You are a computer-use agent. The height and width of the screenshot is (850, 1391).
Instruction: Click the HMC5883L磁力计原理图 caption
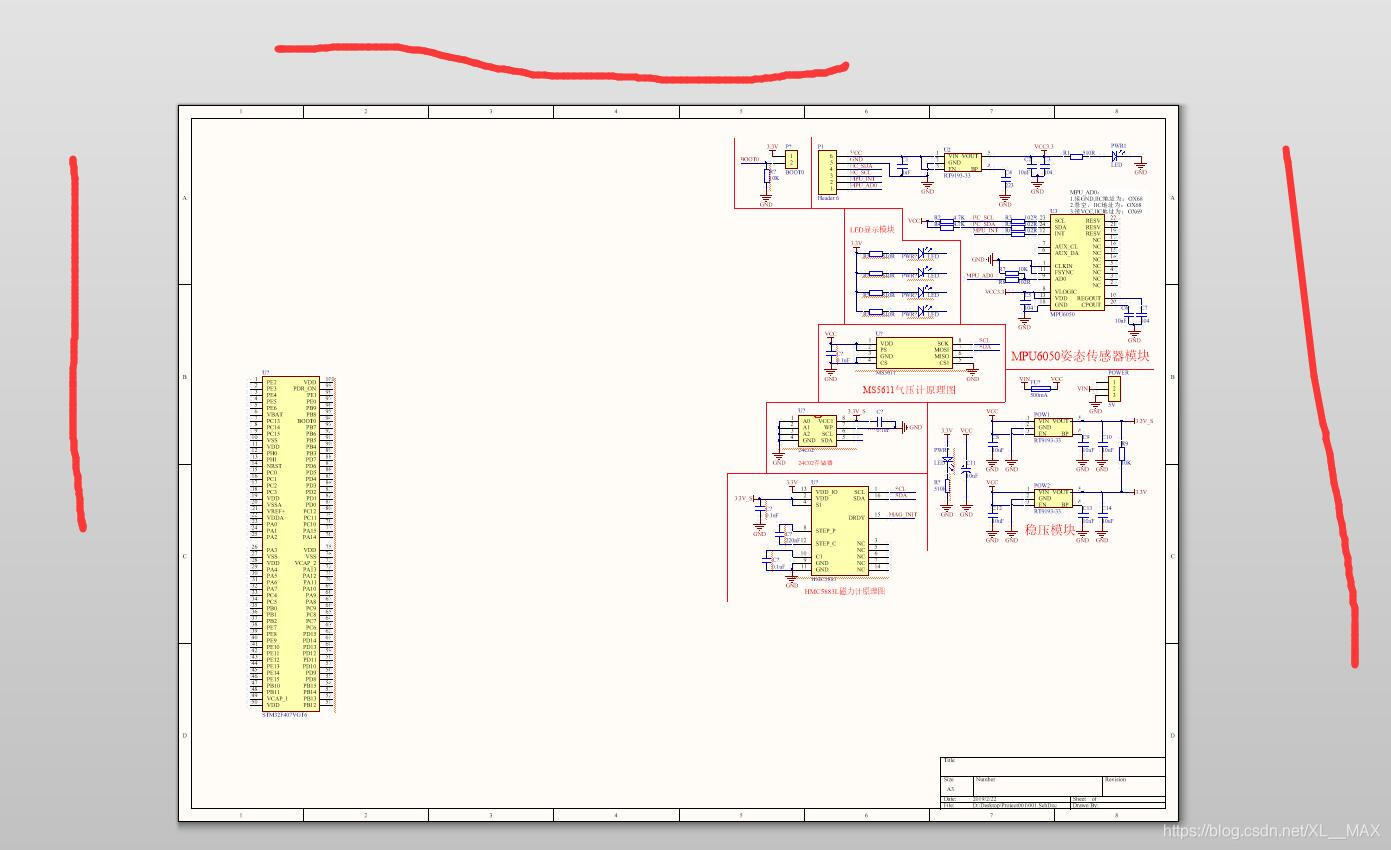pos(844,591)
